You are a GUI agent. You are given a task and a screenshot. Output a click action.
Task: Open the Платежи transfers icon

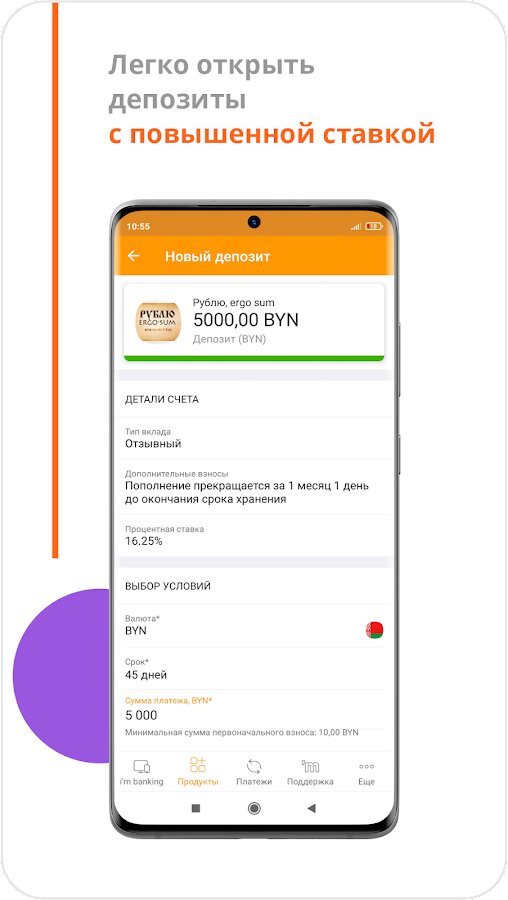click(x=254, y=766)
